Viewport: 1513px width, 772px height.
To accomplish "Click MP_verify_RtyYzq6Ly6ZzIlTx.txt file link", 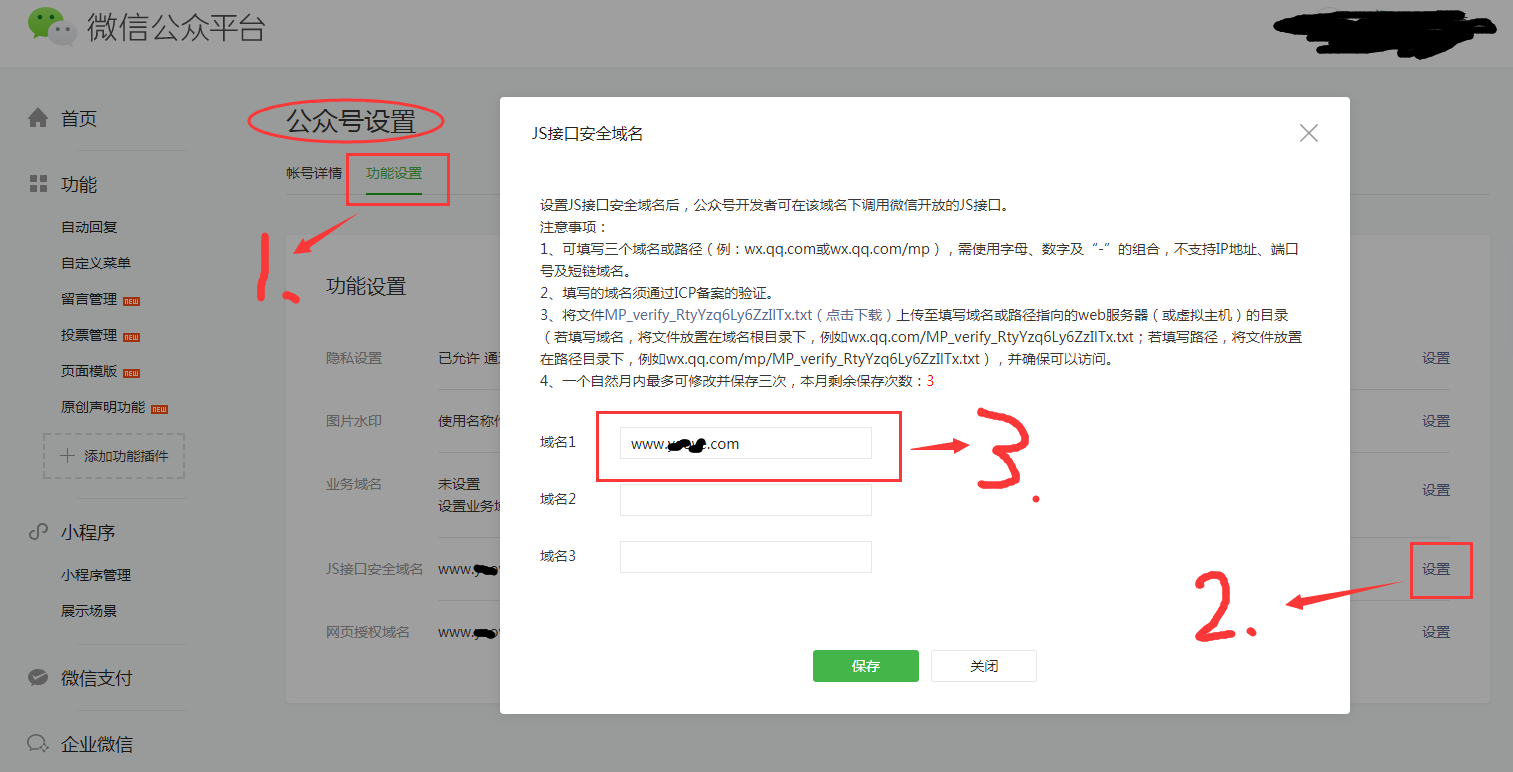I will tap(708, 314).
